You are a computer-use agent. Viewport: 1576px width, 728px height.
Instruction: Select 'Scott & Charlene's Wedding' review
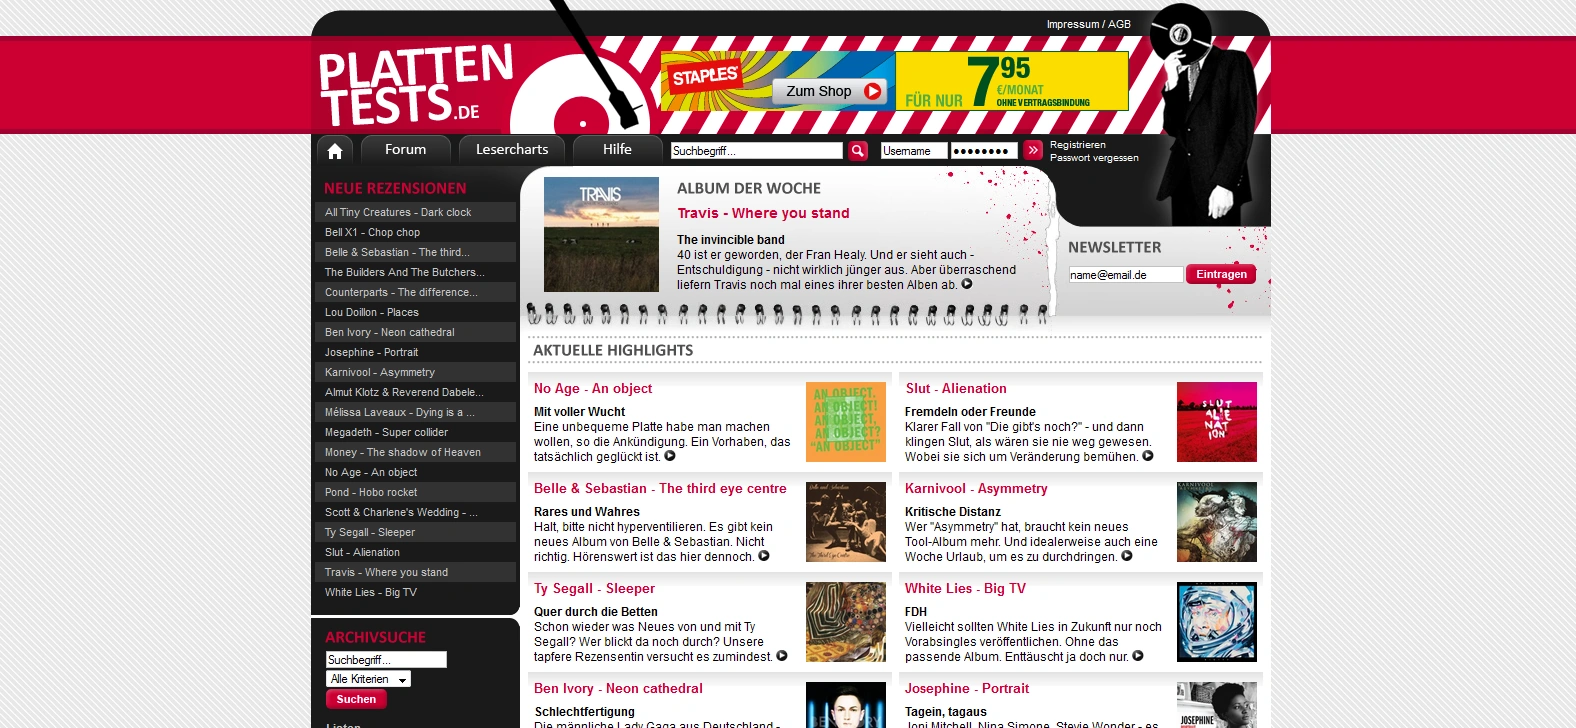point(415,512)
